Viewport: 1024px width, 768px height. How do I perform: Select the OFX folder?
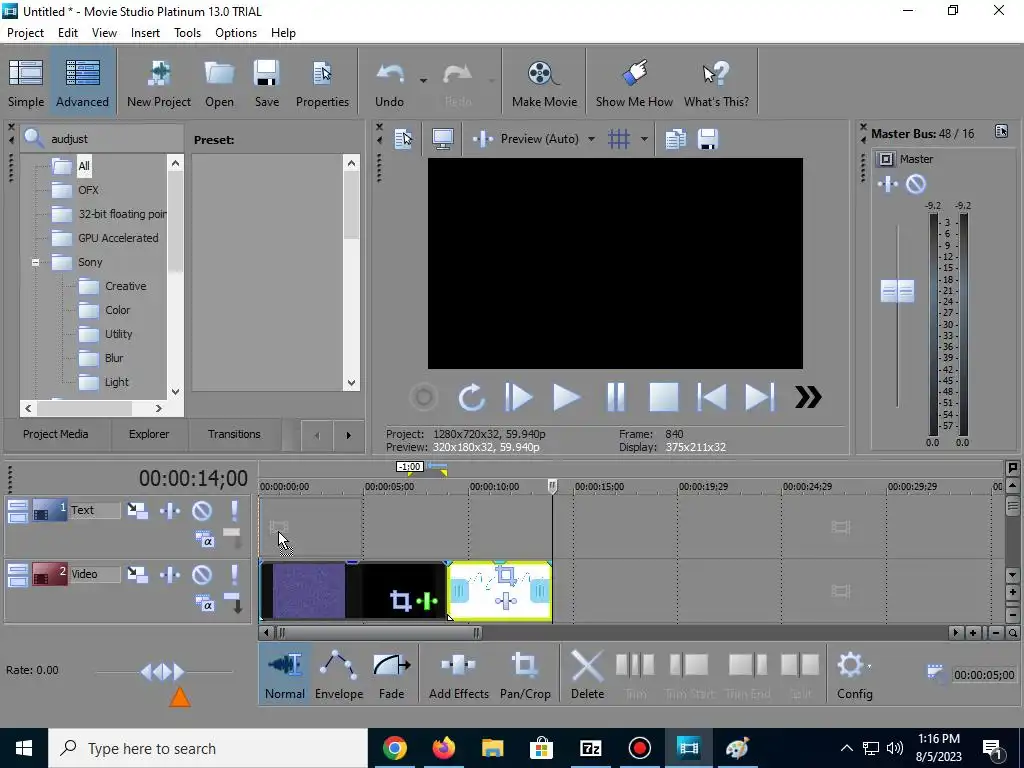pos(88,190)
